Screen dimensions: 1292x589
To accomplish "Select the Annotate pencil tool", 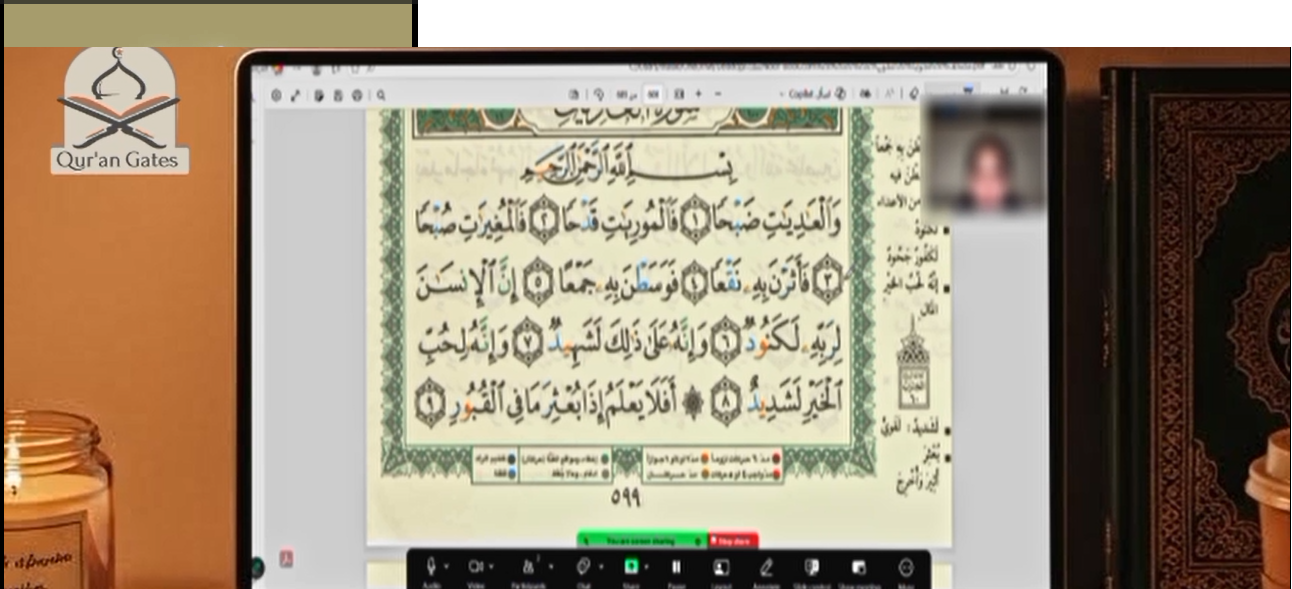I will 766,567.
